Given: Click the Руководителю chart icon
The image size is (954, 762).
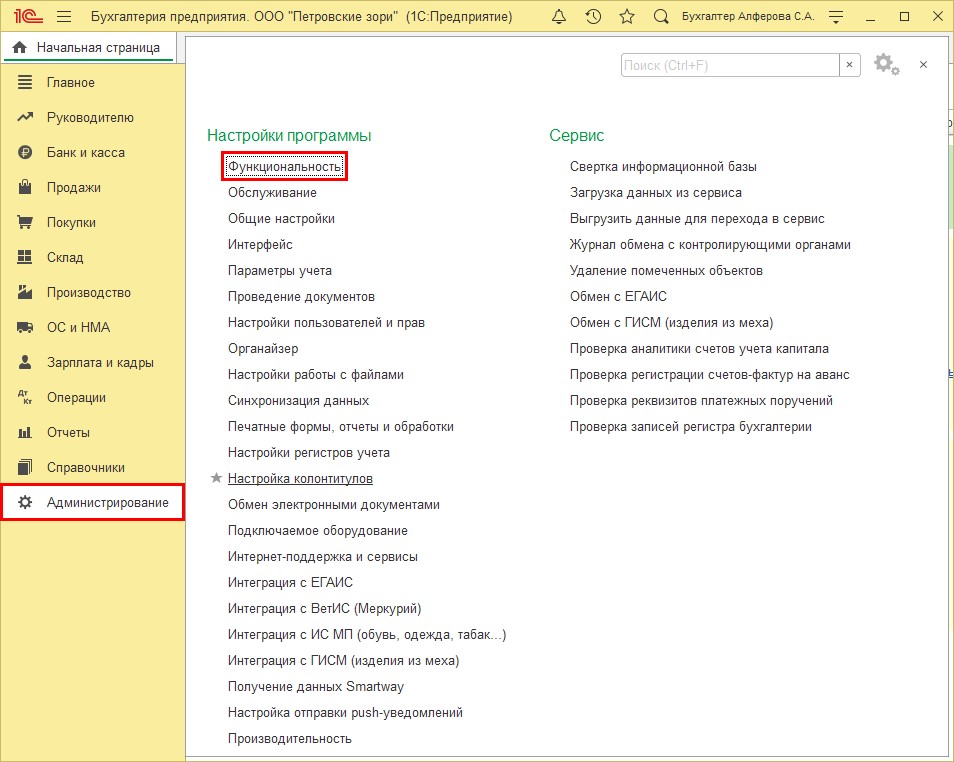Looking at the screenshot, I should pos(25,117).
